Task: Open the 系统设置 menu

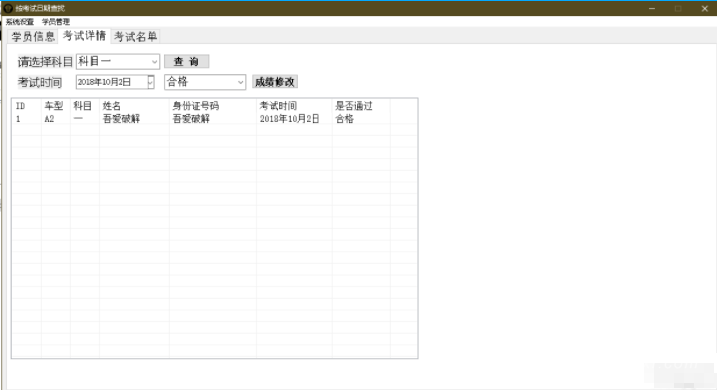Action: pos(20,21)
